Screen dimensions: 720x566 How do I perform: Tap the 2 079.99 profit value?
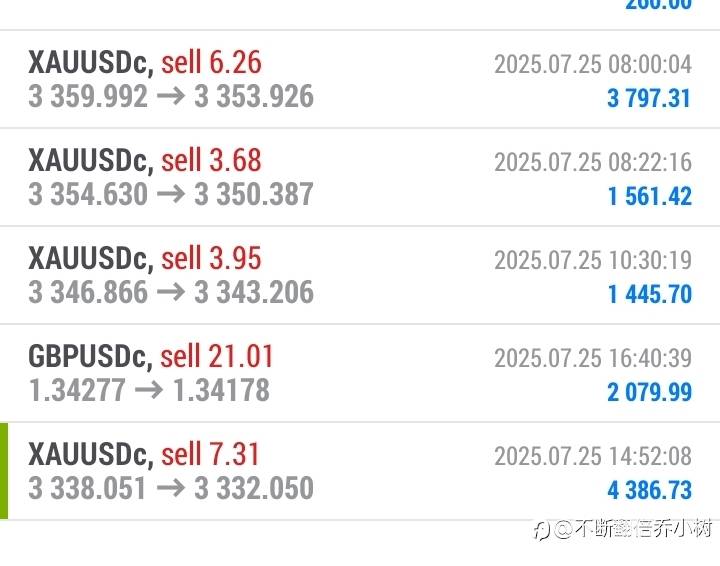[x=649, y=391]
